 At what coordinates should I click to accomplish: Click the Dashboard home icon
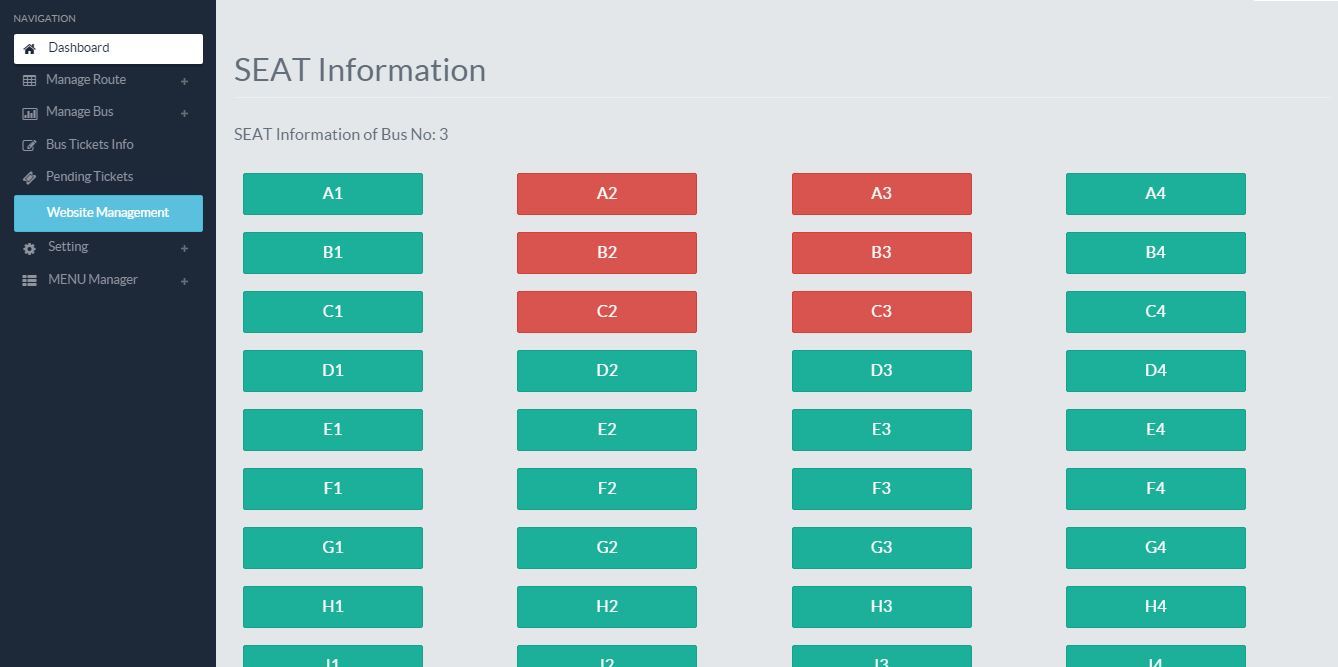click(30, 48)
